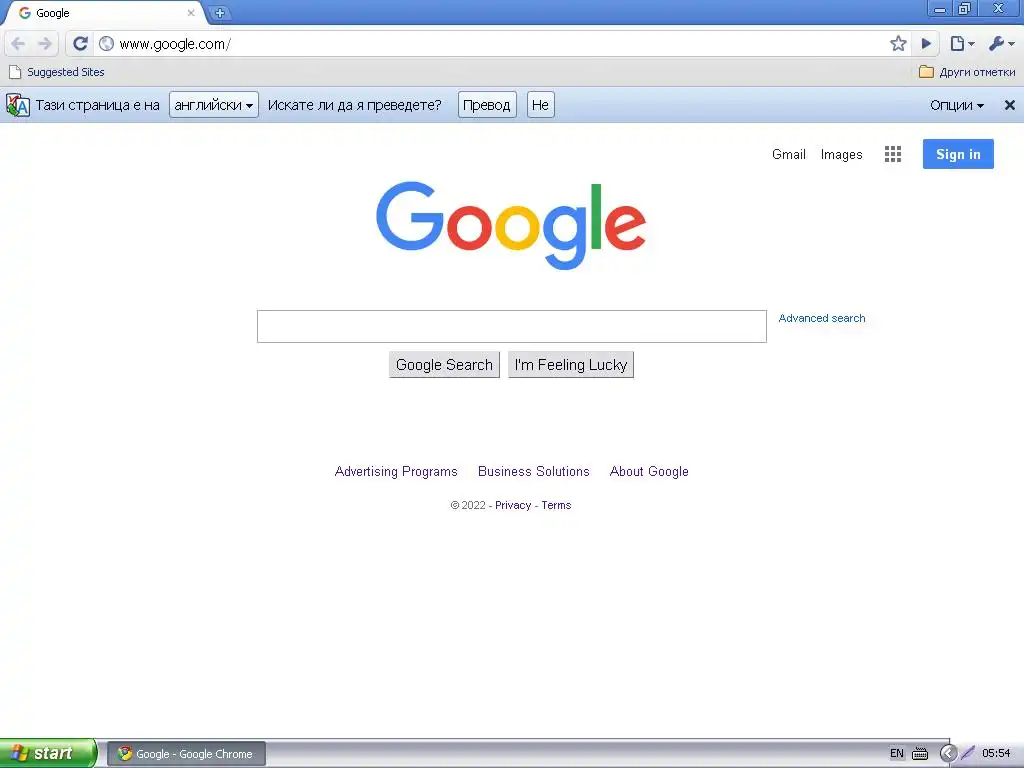
Task: Open the Suggested Sites bookmark
Action: click(57, 72)
